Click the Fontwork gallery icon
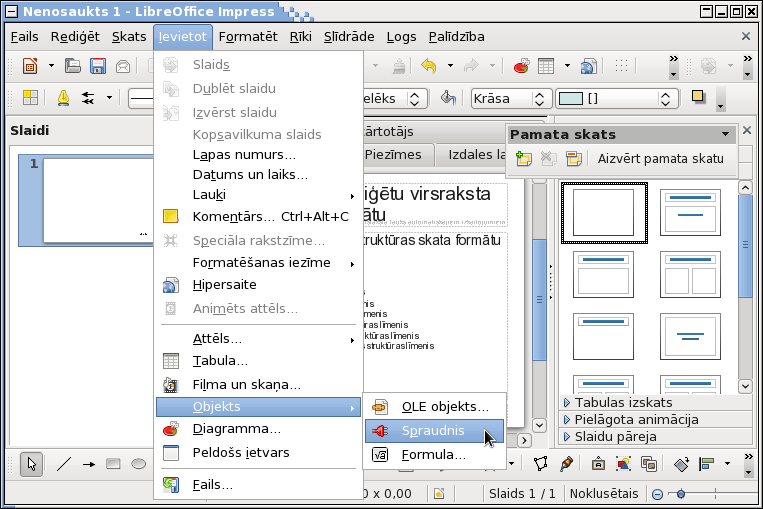 click(598, 464)
